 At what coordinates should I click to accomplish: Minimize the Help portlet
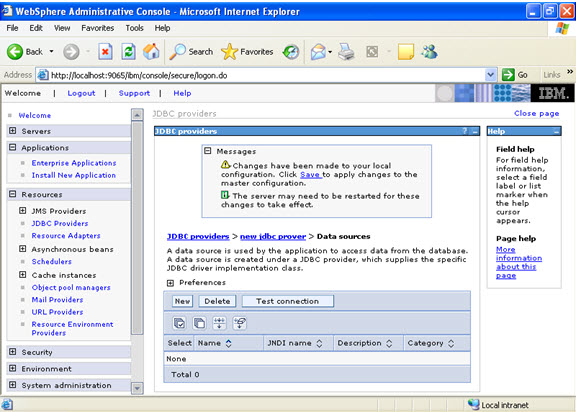point(556,131)
